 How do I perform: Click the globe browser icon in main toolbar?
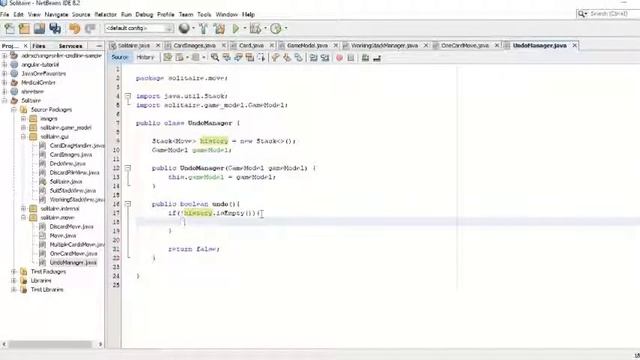[184, 28]
